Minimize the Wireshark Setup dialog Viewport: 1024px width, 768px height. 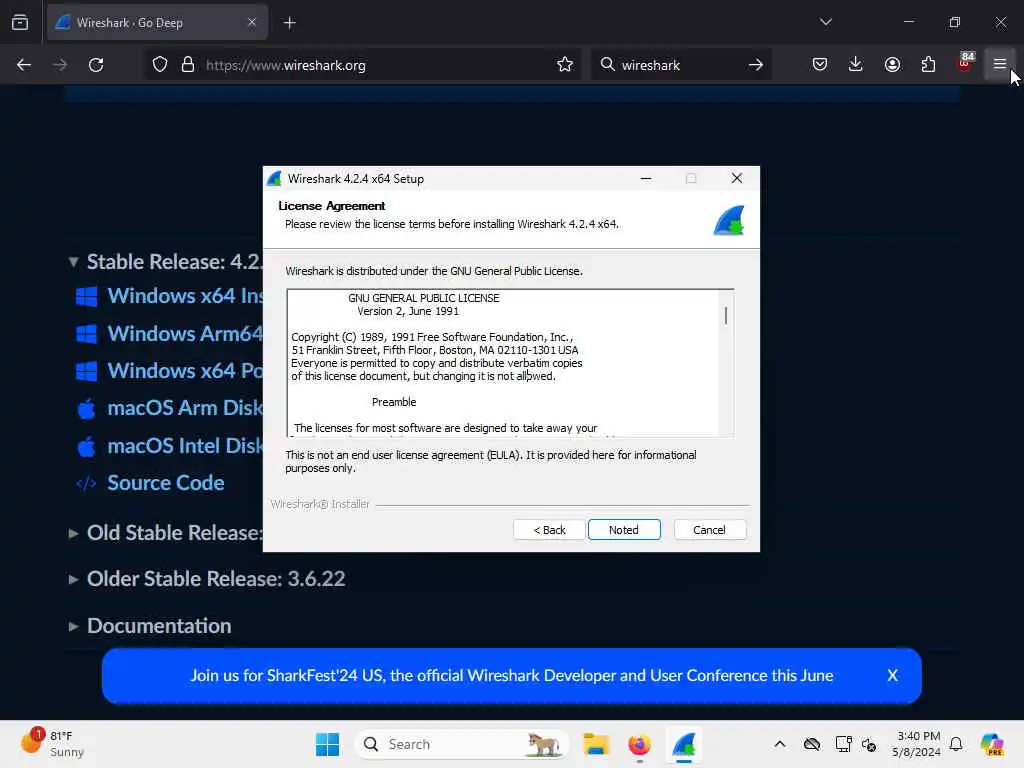pyautogui.click(x=646, y=178)
